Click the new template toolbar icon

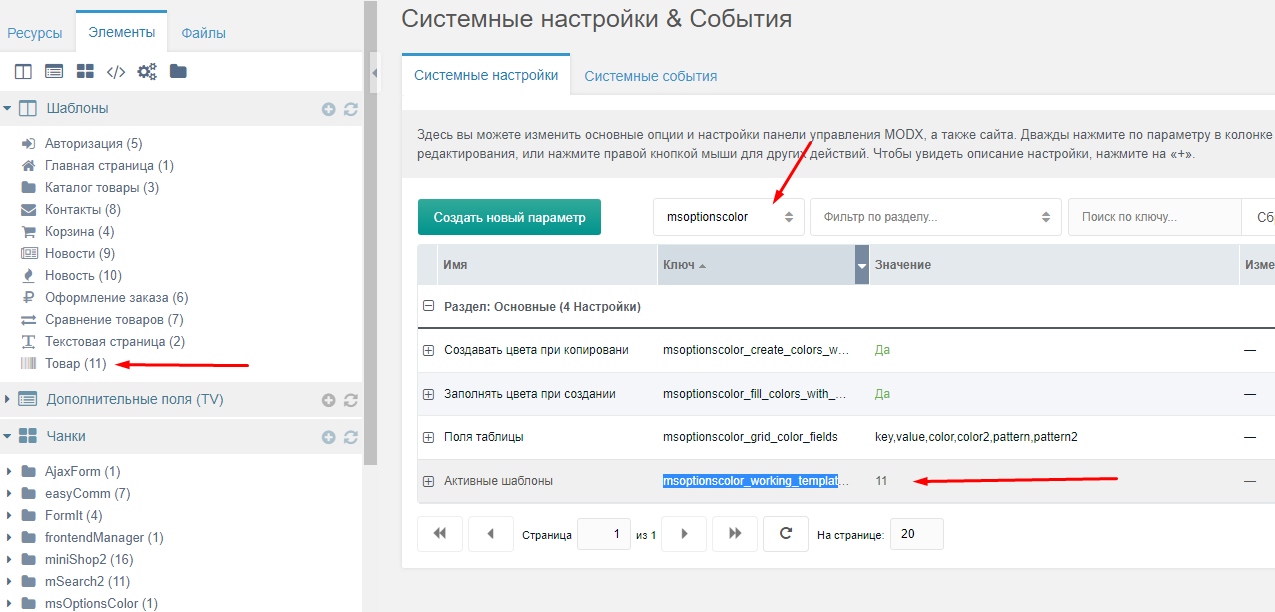click(x=23, y=72)
